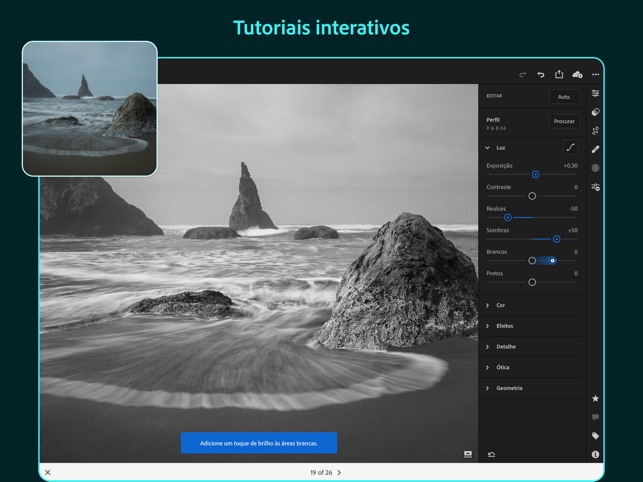Open the cloud sync status icon
Viewport: 643px width, 482px height.
[577, 74]
